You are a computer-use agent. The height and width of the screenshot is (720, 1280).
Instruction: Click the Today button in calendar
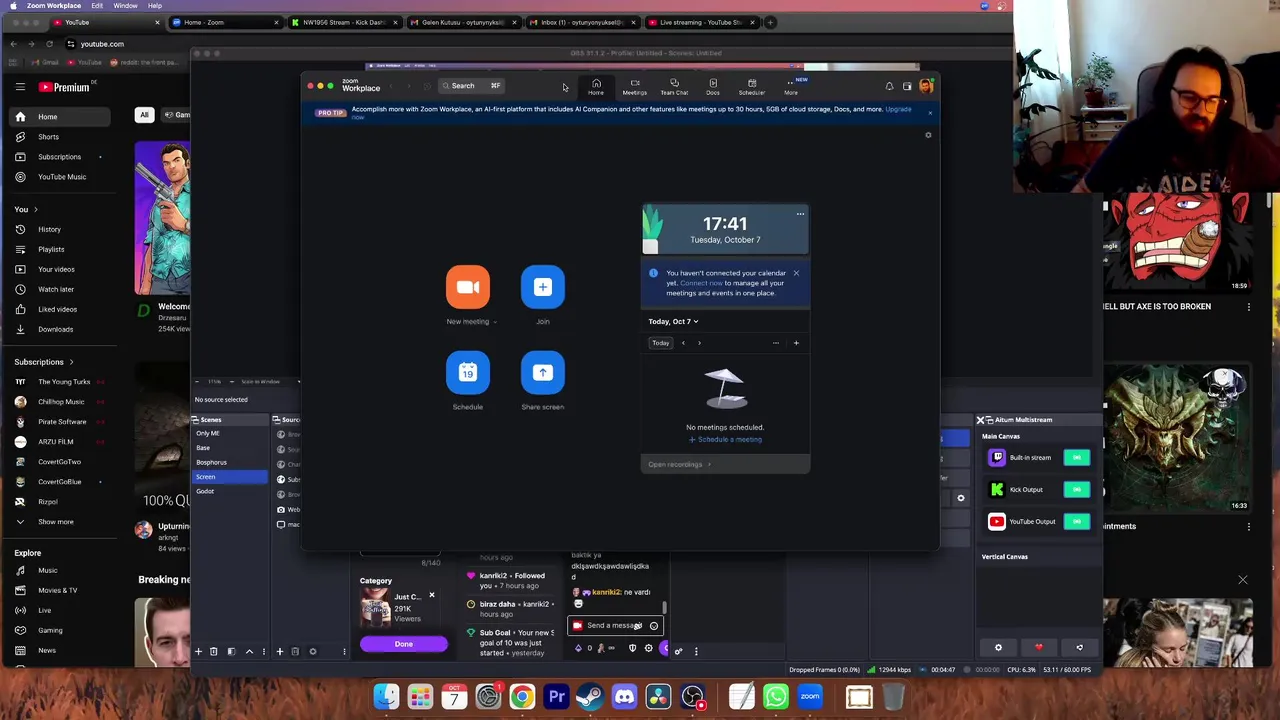[660, 343]
